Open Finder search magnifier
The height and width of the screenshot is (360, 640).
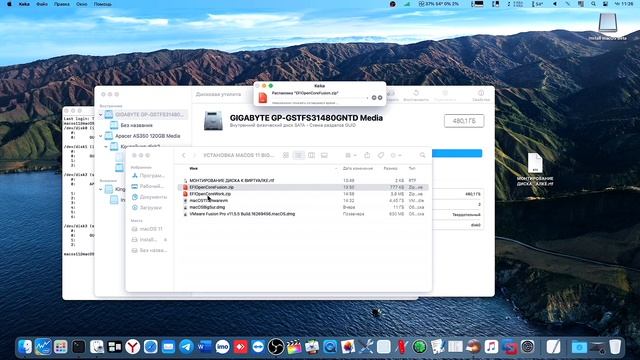[x=422, y=156]
